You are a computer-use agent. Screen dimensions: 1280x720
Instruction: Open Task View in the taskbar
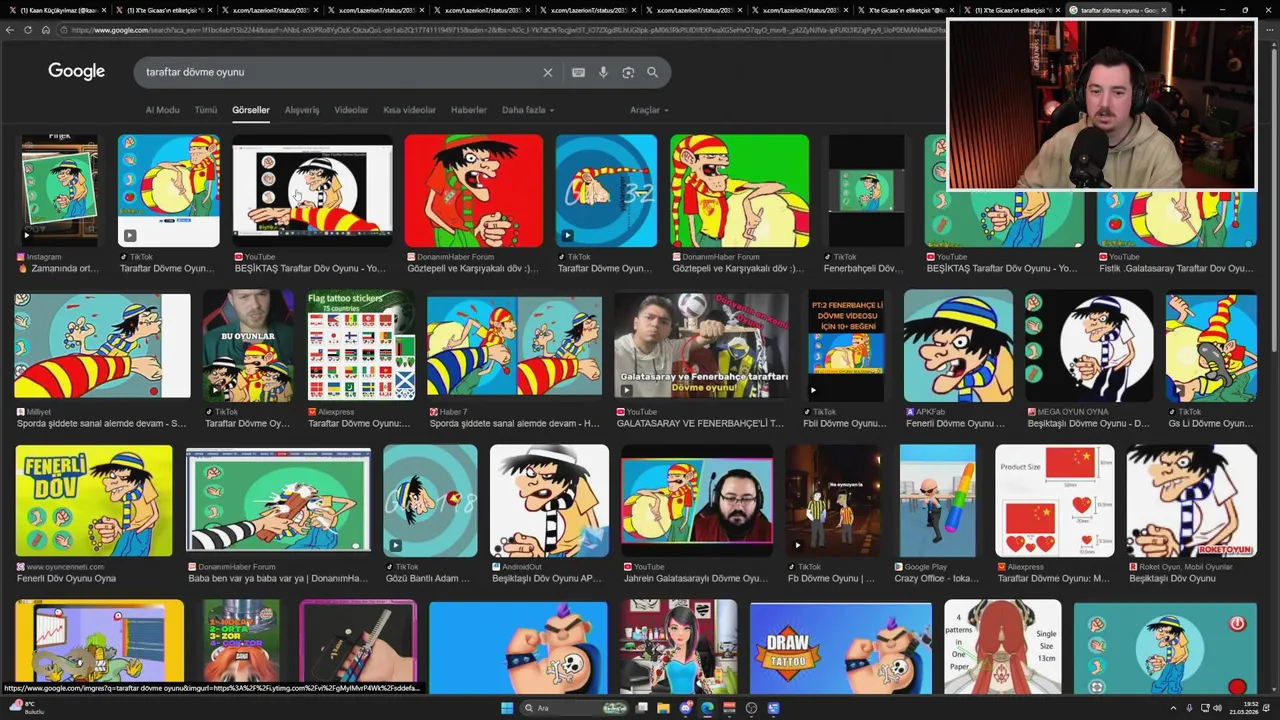(641, 708)
